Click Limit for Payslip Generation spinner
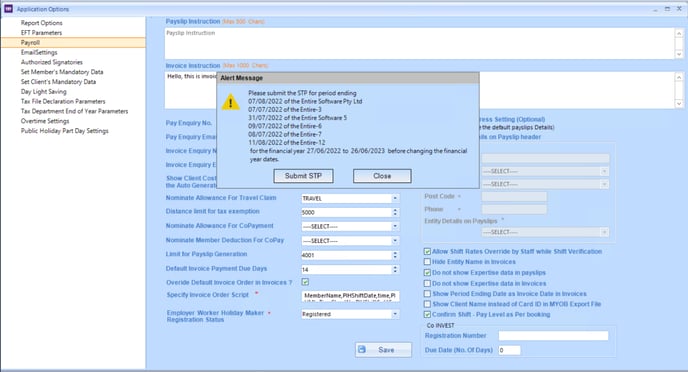This screenshot has width=688, height=372. (x=395, y=255)
